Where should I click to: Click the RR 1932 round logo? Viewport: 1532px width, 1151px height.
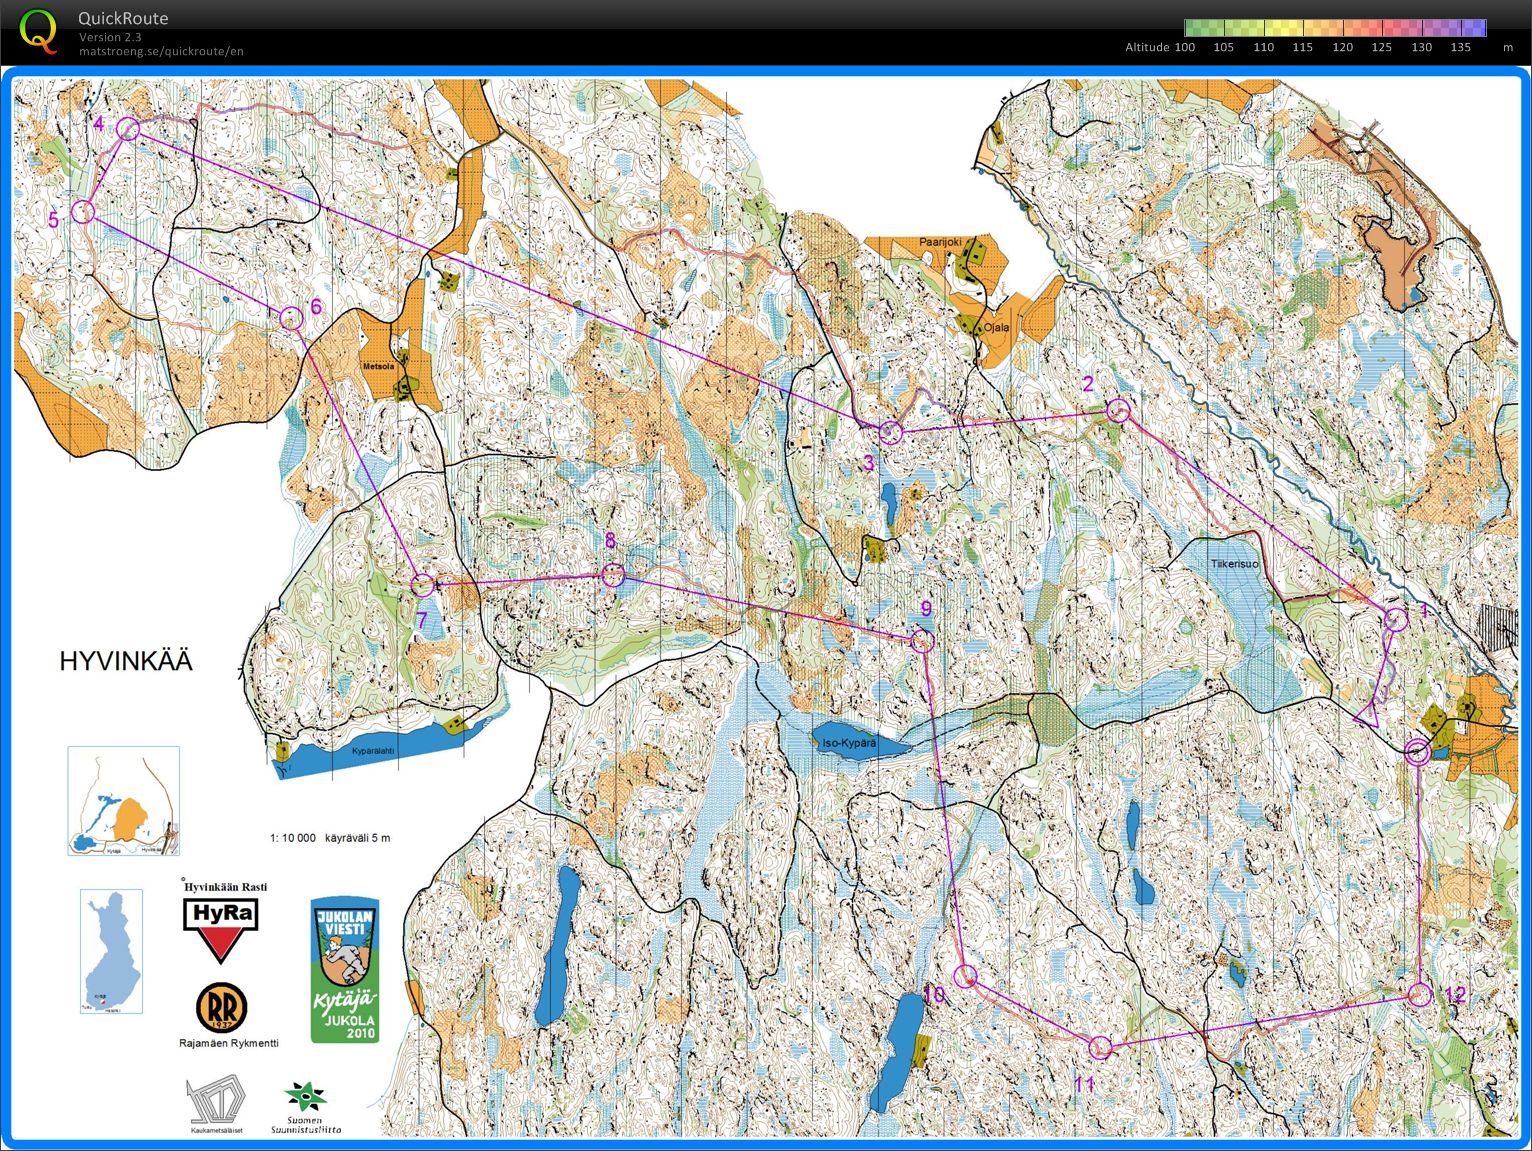pyautogui.click(x=221, y=1008)
